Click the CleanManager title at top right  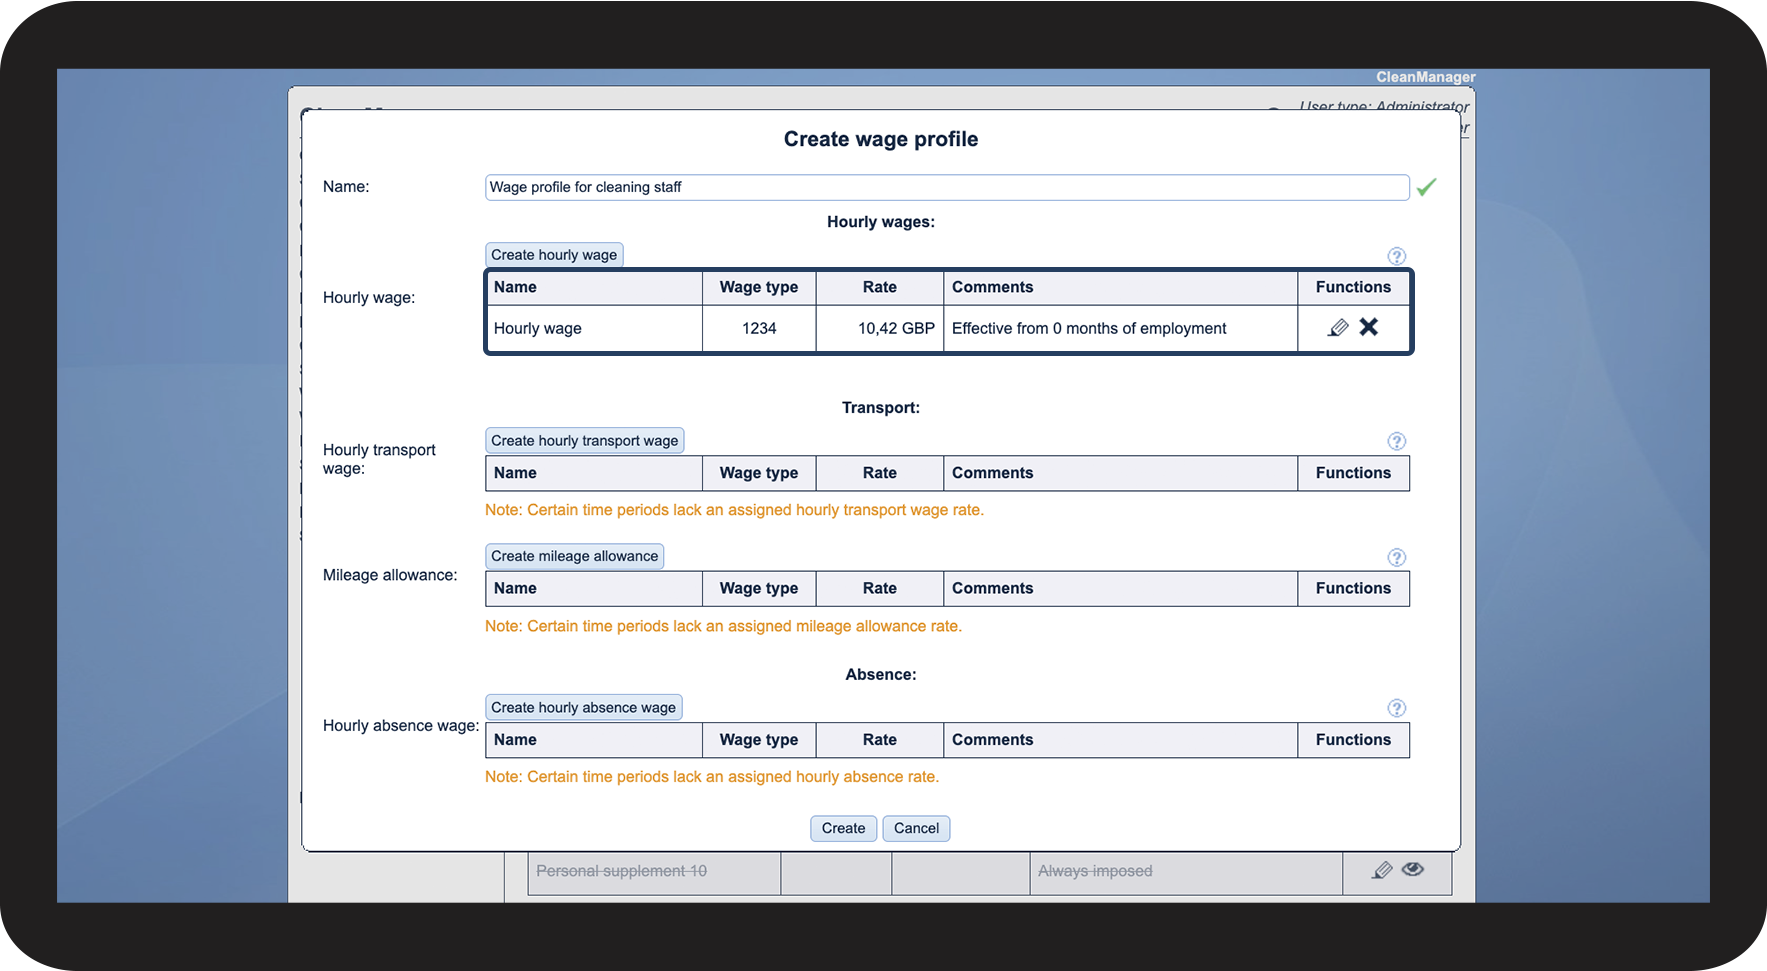[x=1425, y=77]
